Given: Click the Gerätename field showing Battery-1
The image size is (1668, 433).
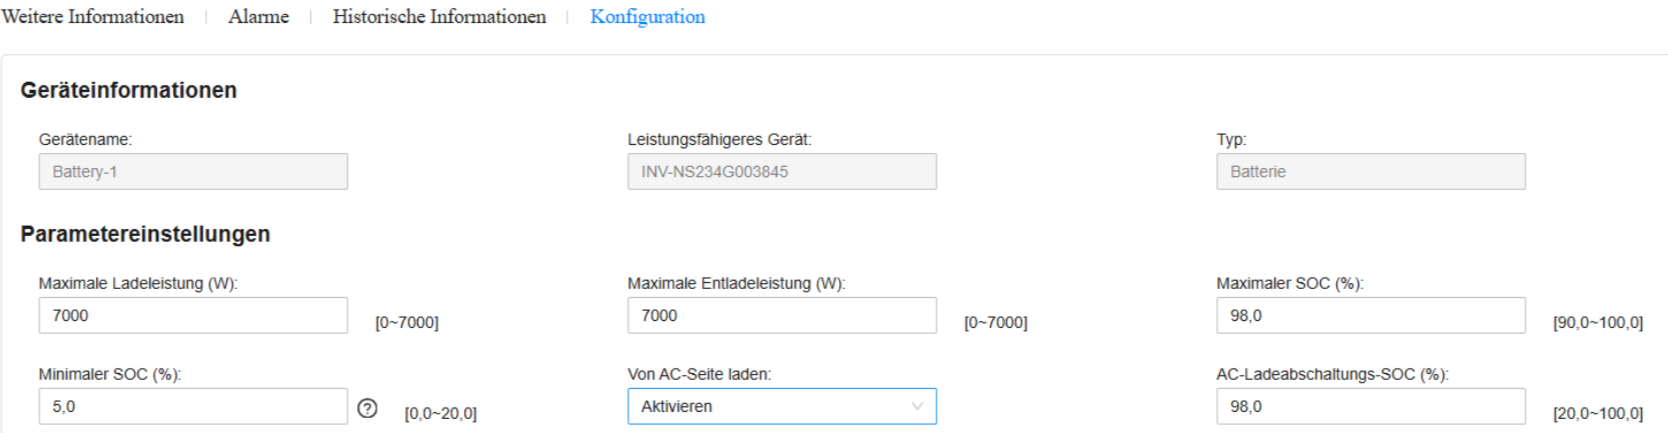Looking at the screenshot, I should (x=193, y=171).
